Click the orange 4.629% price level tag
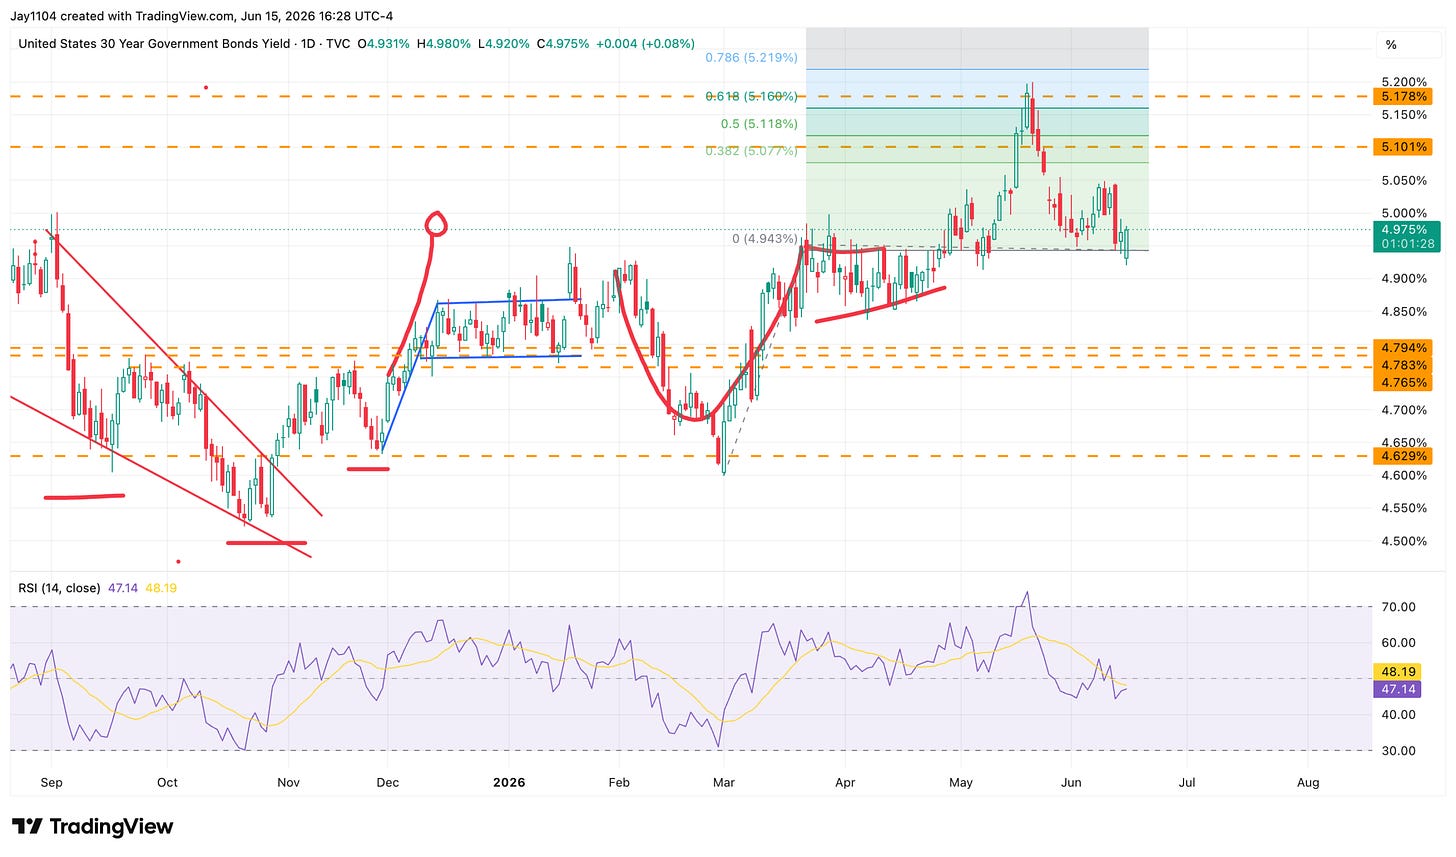 pyautogui.click(x=1405, y=456)
